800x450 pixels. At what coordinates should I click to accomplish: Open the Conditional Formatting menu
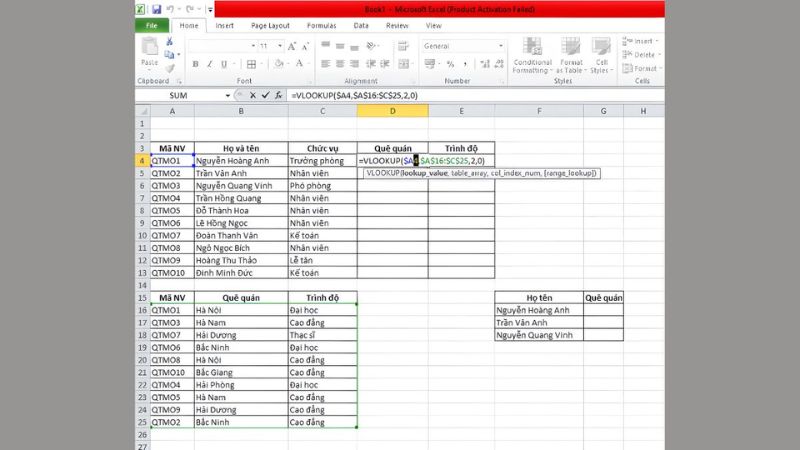click(532, 56)
